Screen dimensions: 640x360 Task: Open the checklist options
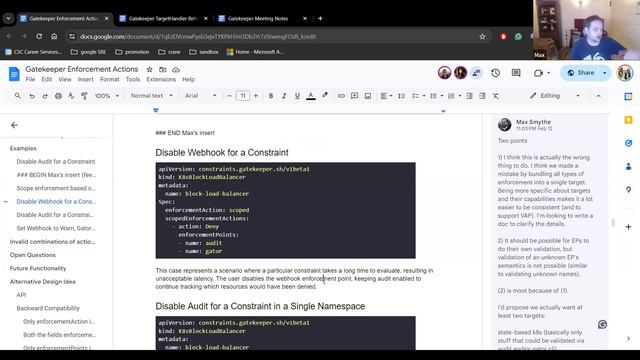tap(418, 96)
